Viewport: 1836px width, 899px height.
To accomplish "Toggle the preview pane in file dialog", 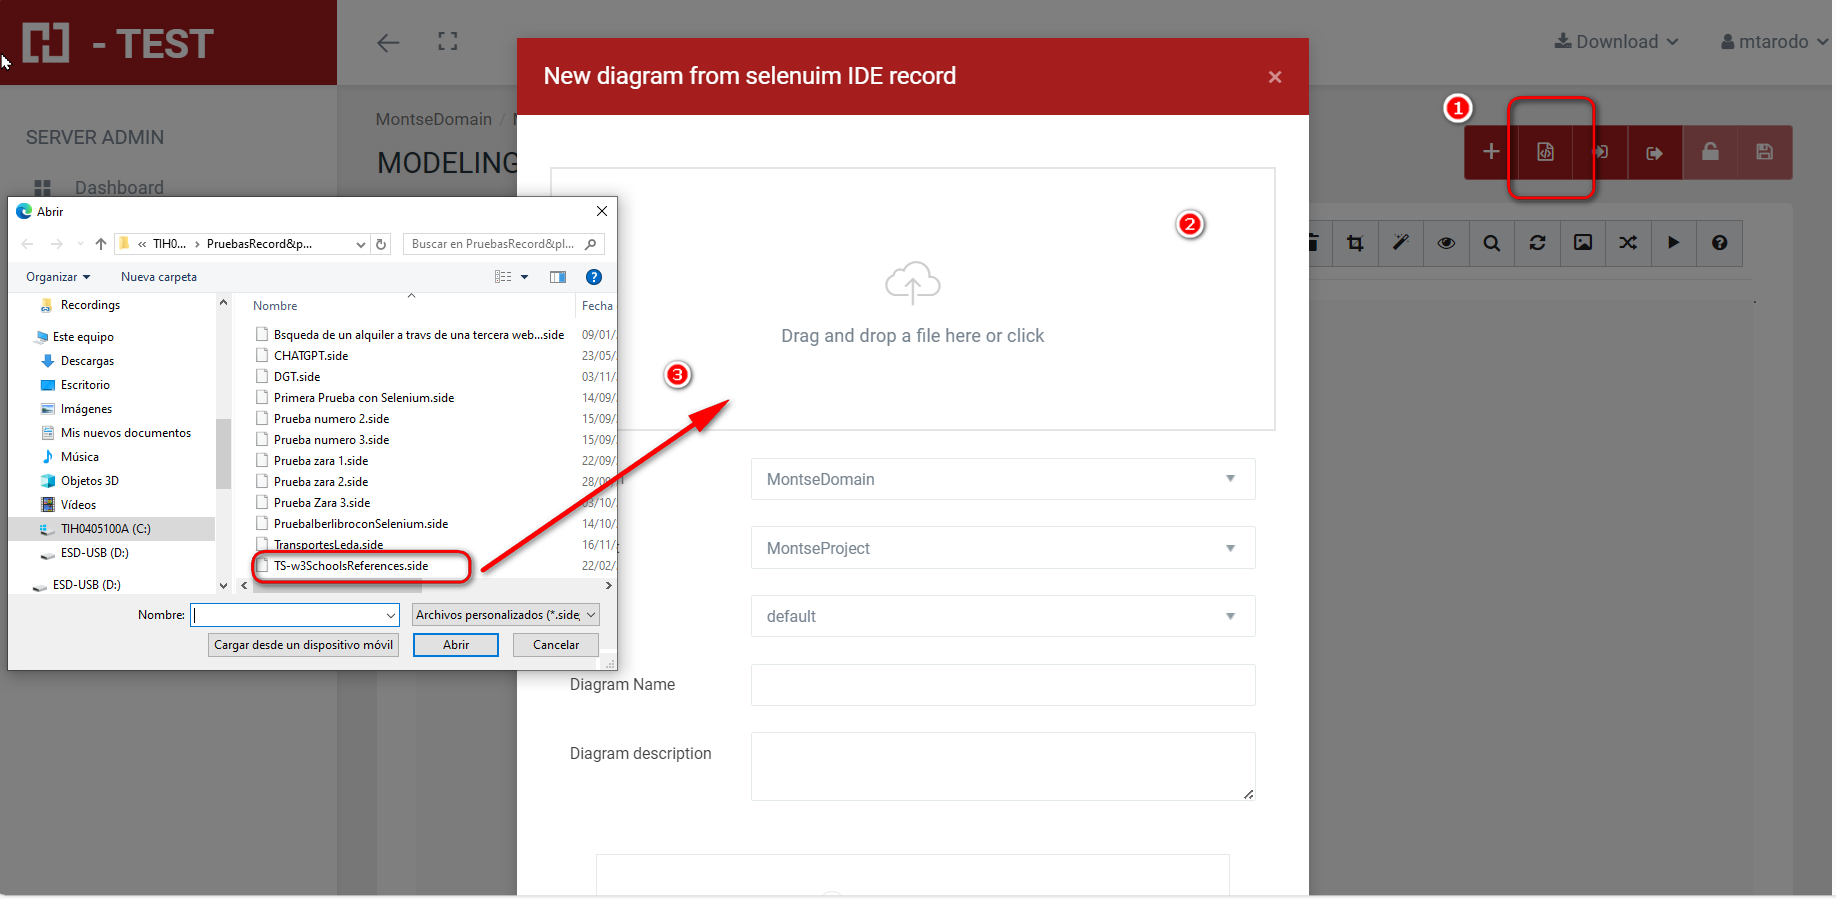I will click(x=558, y=277).
